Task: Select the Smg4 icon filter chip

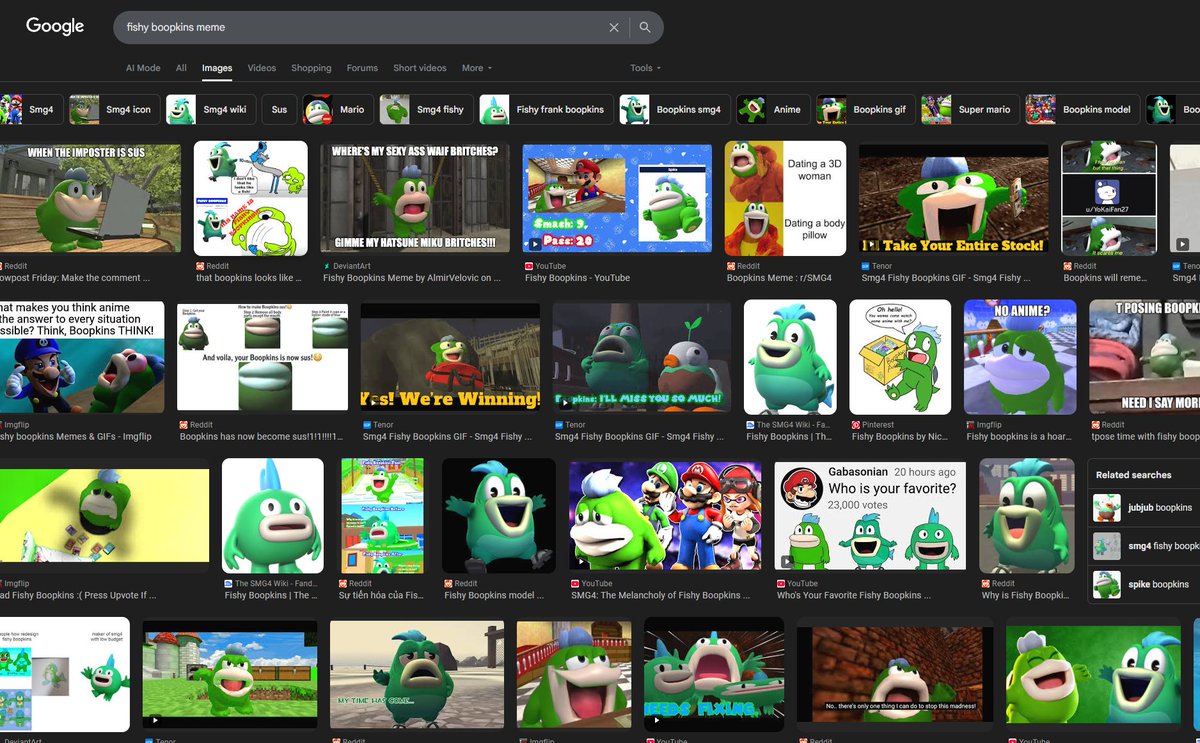Action: [114, 109]
